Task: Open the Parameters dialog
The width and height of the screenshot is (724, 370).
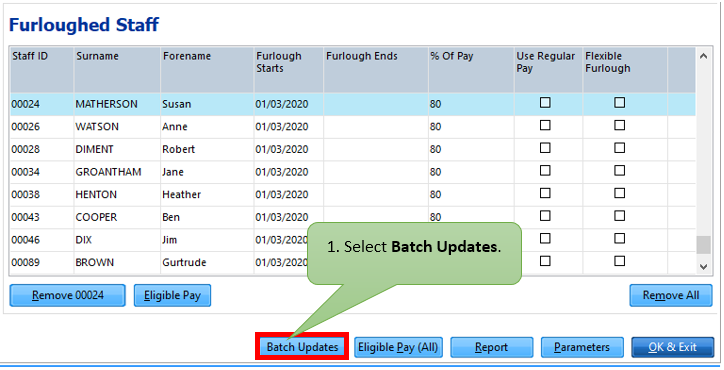Action: coord(582,347)
